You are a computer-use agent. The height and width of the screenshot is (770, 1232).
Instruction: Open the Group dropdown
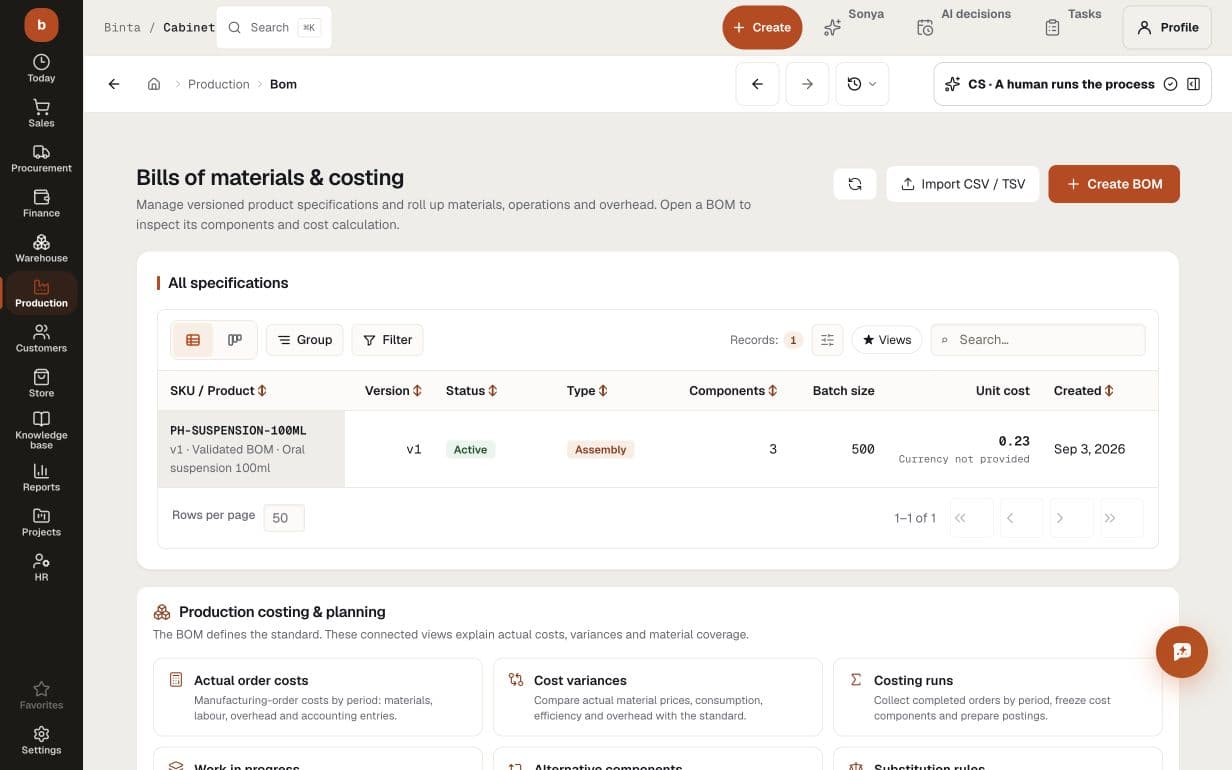pos(304,340)
